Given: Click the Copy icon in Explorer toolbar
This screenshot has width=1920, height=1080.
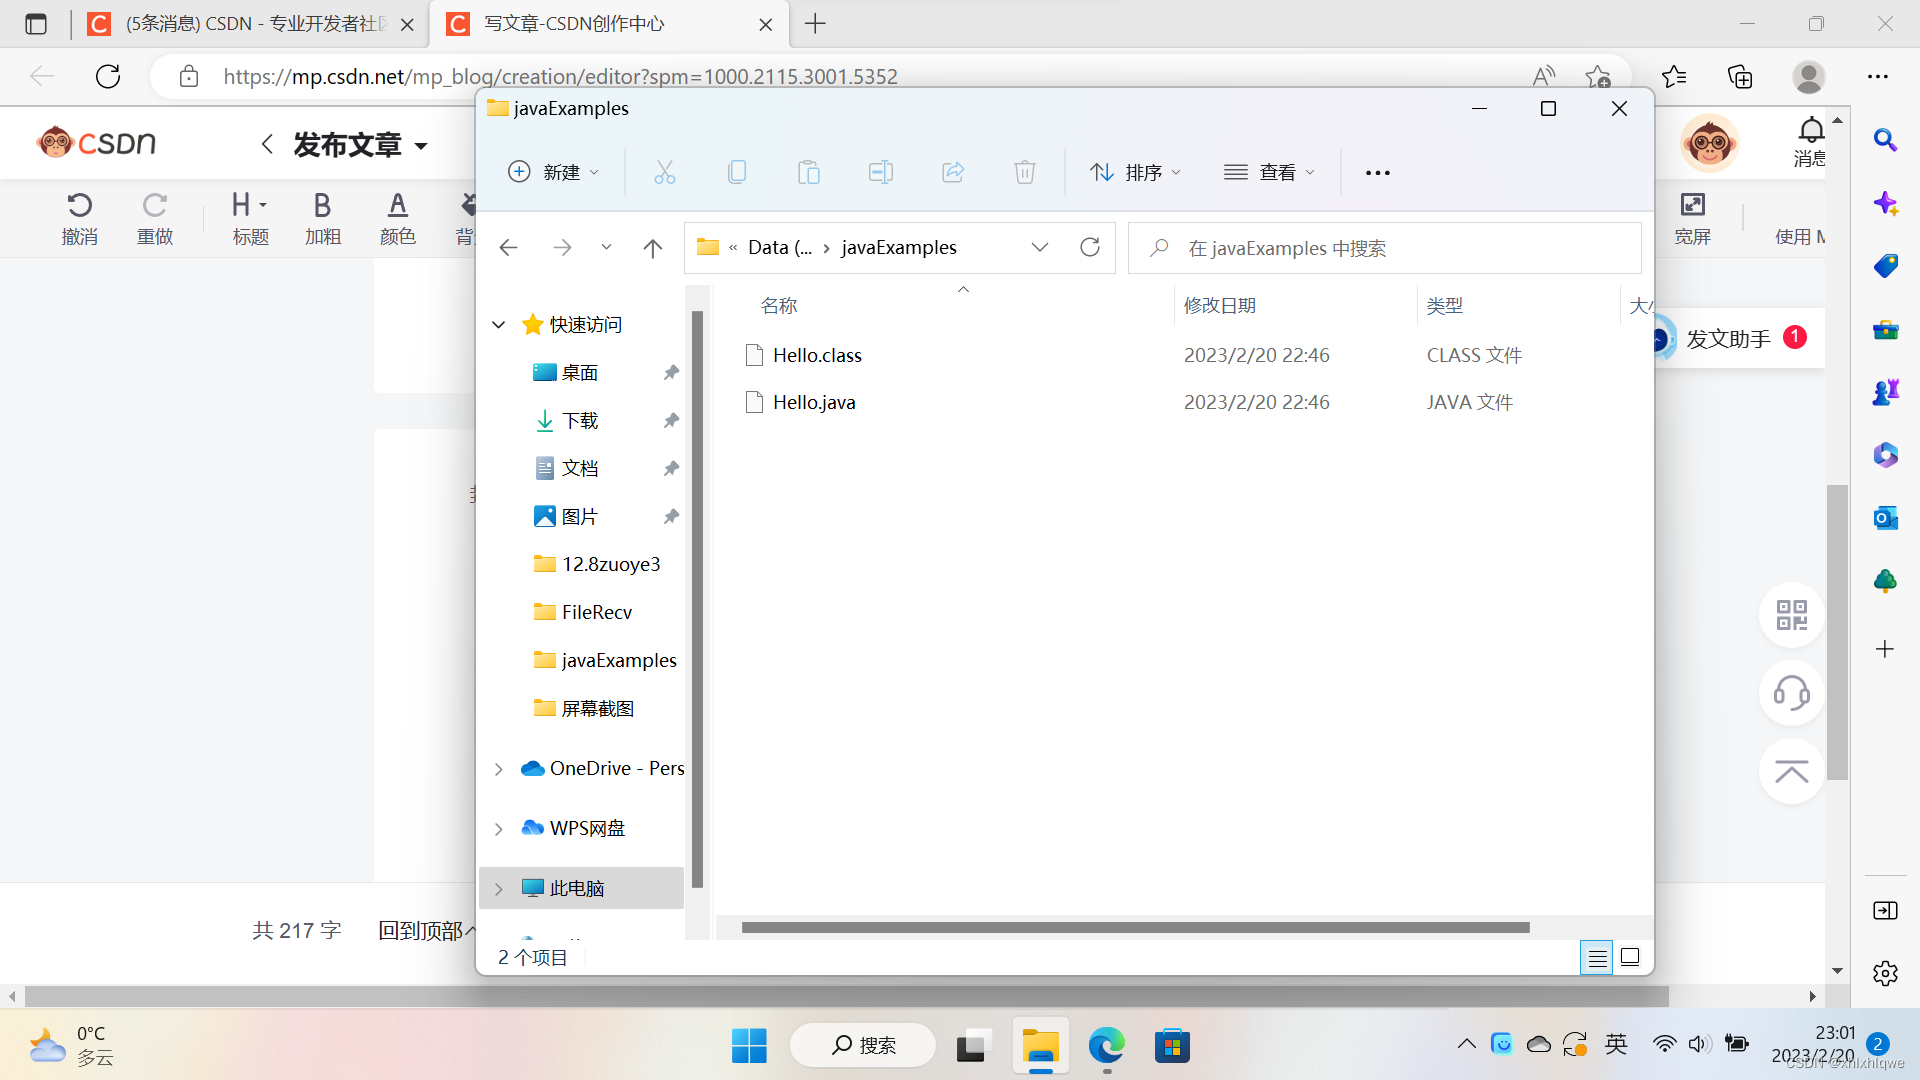Looking at the screenshot, I should point(737,172).
